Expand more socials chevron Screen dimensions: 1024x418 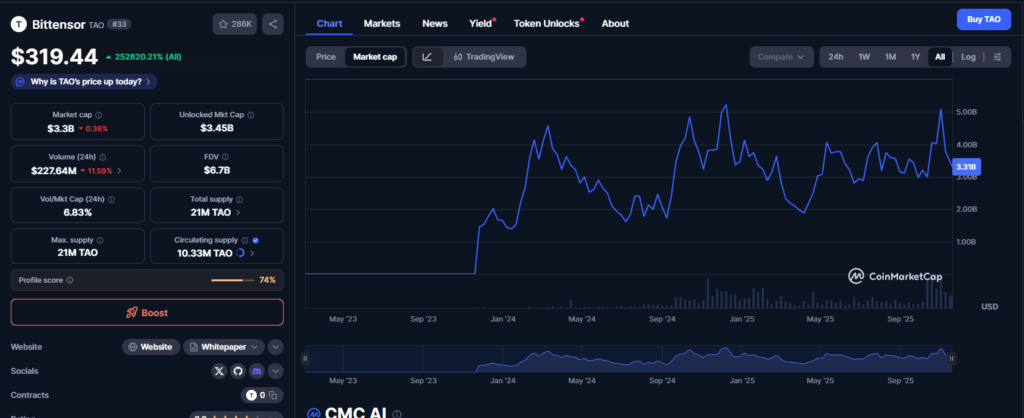coord(275,371)
